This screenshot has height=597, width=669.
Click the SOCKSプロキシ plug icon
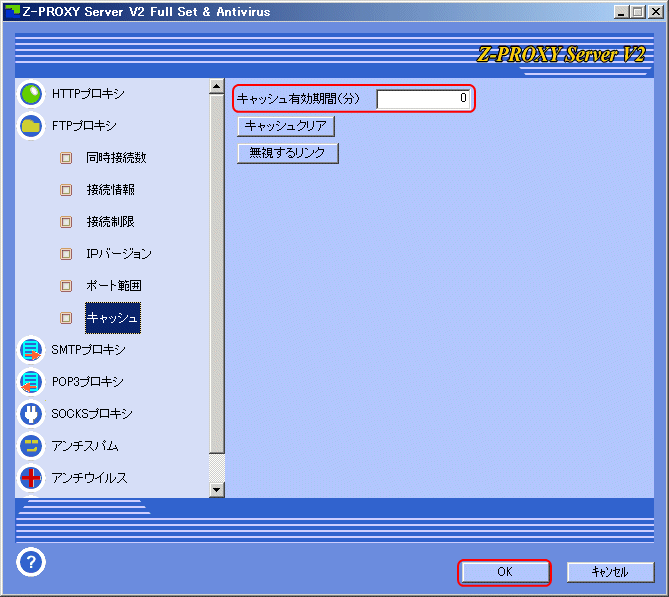(x=31, y=414)
